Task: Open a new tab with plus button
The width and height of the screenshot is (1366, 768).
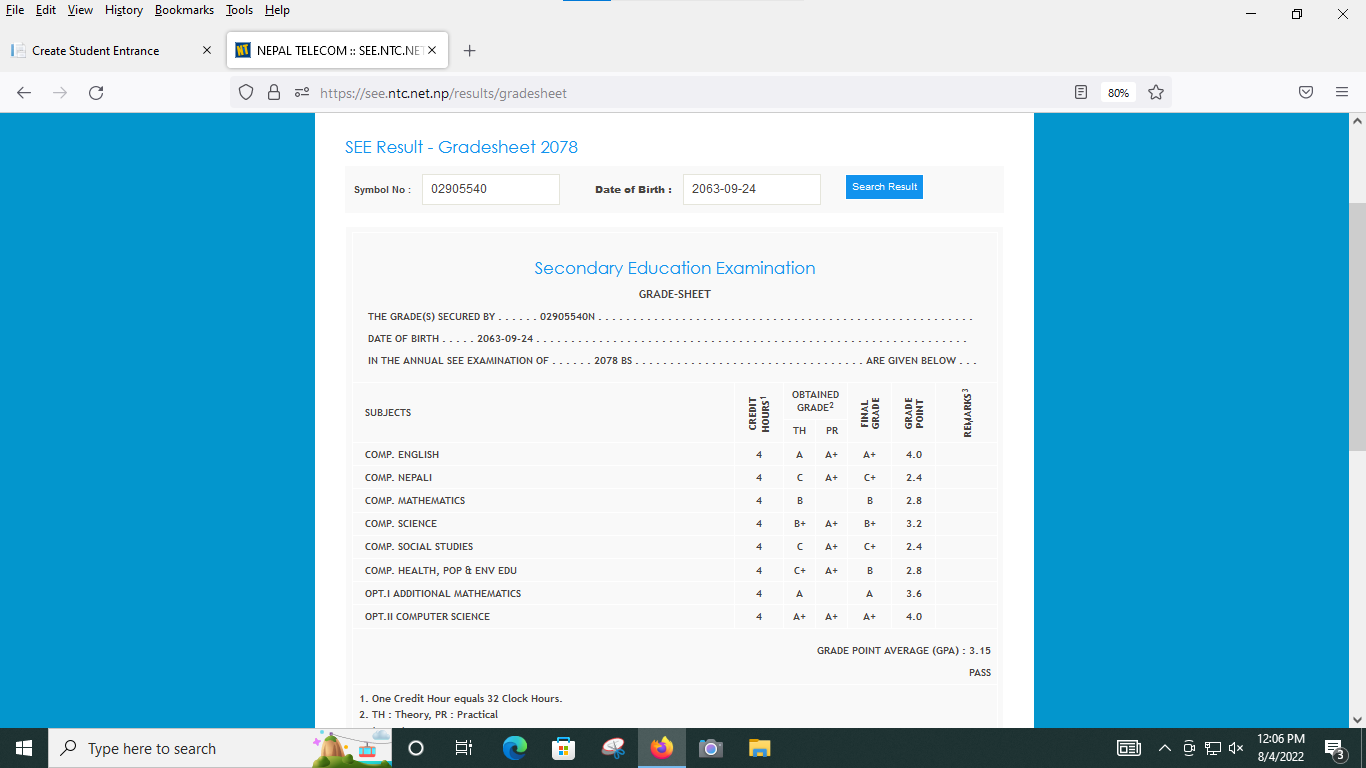Action: point(470,51)
